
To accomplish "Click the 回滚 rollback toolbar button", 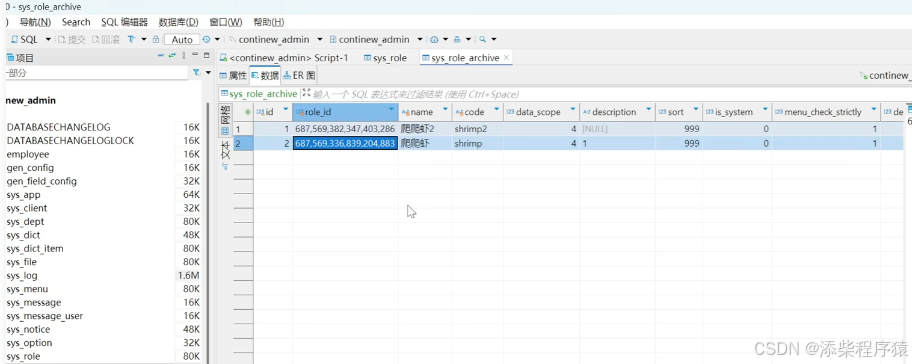I will [x=106, y=40].
